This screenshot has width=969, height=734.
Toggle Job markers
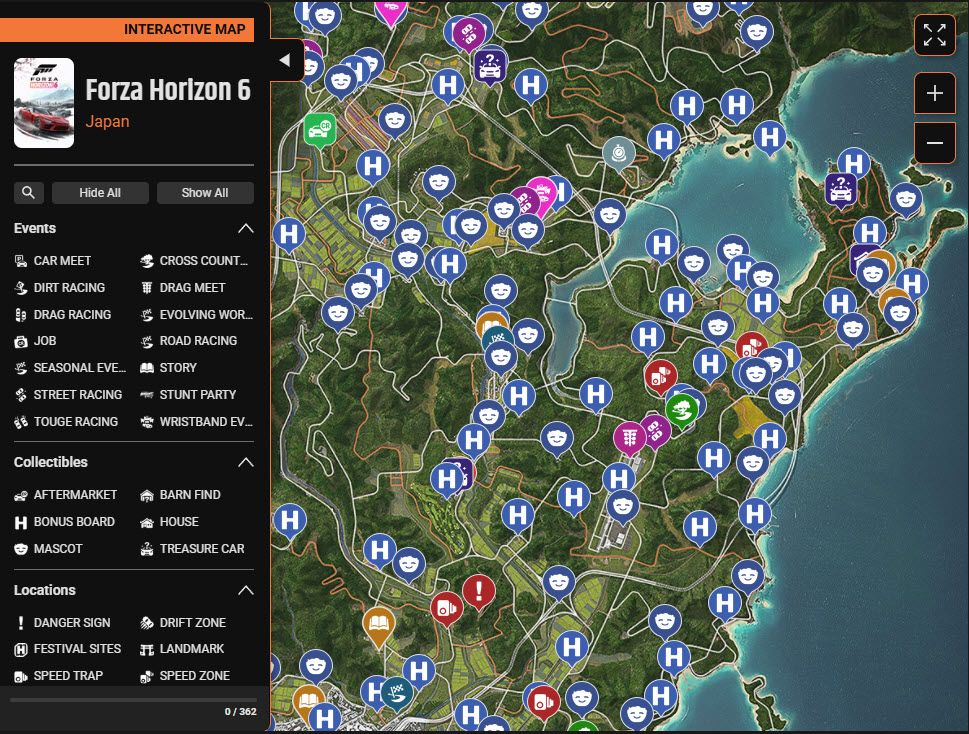[36, 341]
